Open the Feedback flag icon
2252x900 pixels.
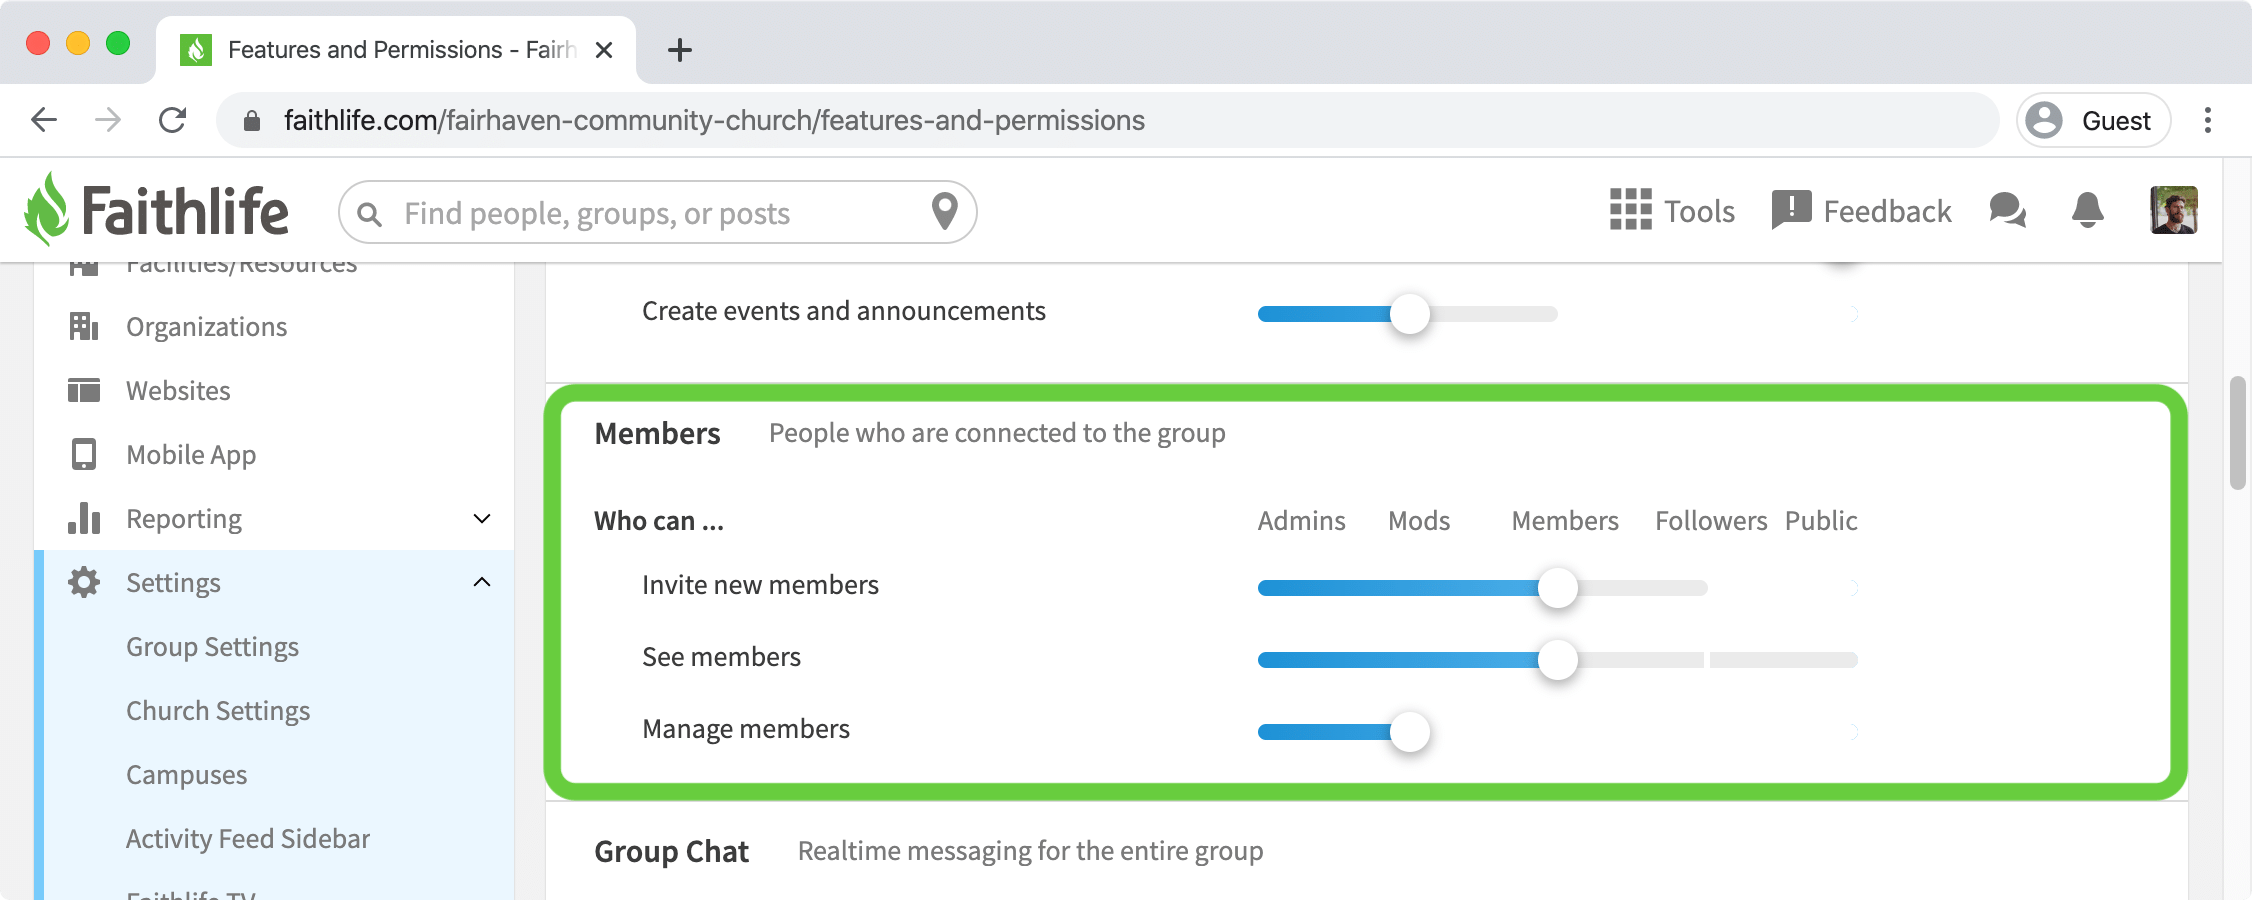click(x=1791, y=210)
